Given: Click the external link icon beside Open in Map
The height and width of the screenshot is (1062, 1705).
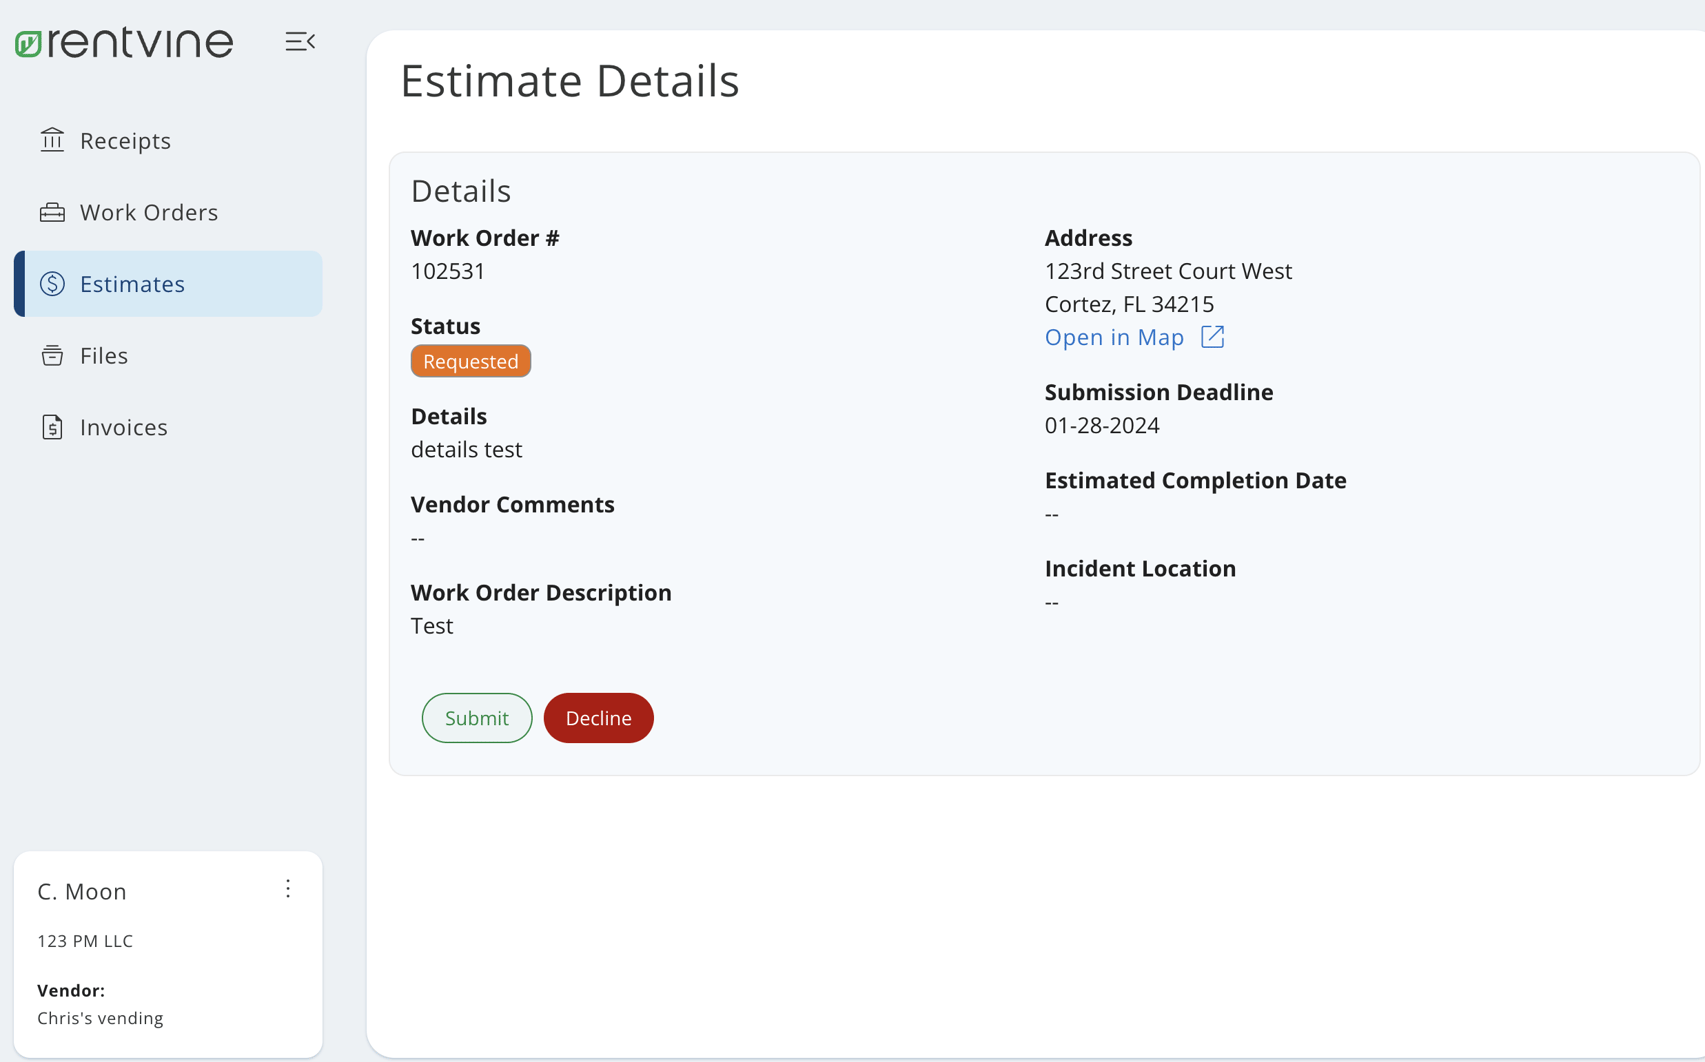Looking at the screenshot, I should (x=1211, y=337).
